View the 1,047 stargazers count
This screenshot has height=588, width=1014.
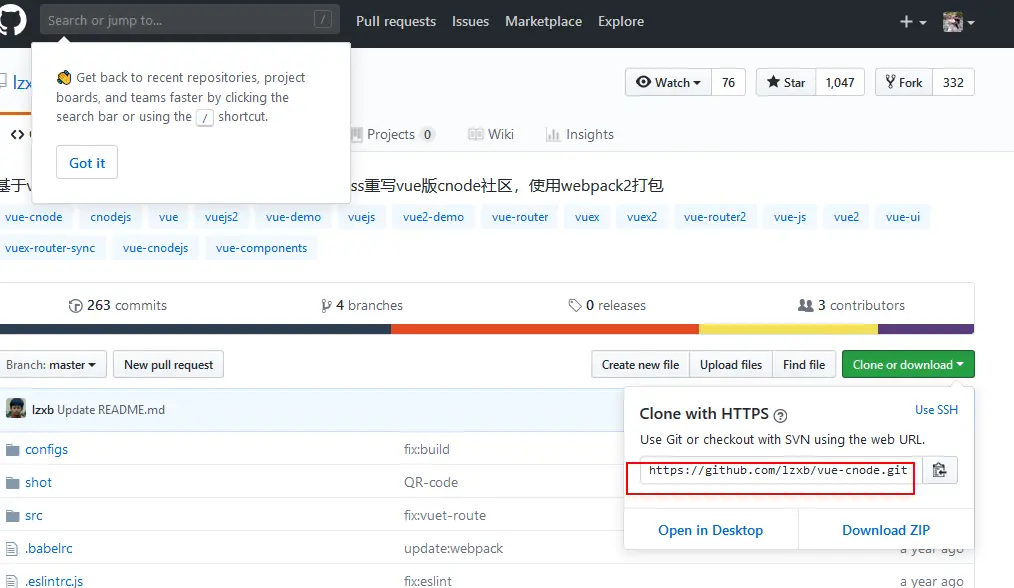tap(839, 82)
